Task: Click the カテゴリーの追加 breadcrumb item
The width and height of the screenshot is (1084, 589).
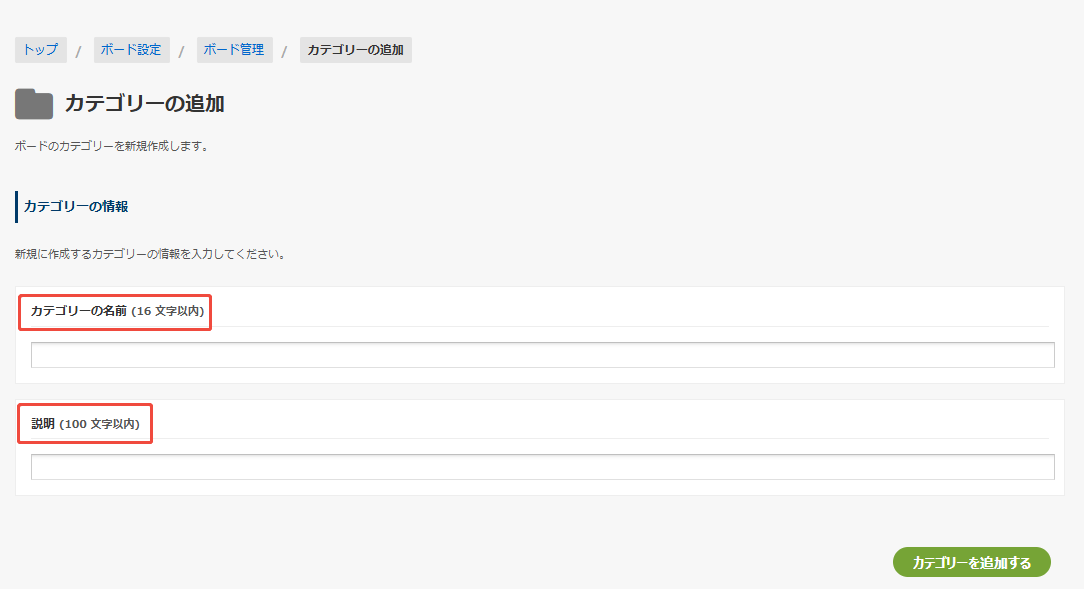Action: (x=355, y=50)
